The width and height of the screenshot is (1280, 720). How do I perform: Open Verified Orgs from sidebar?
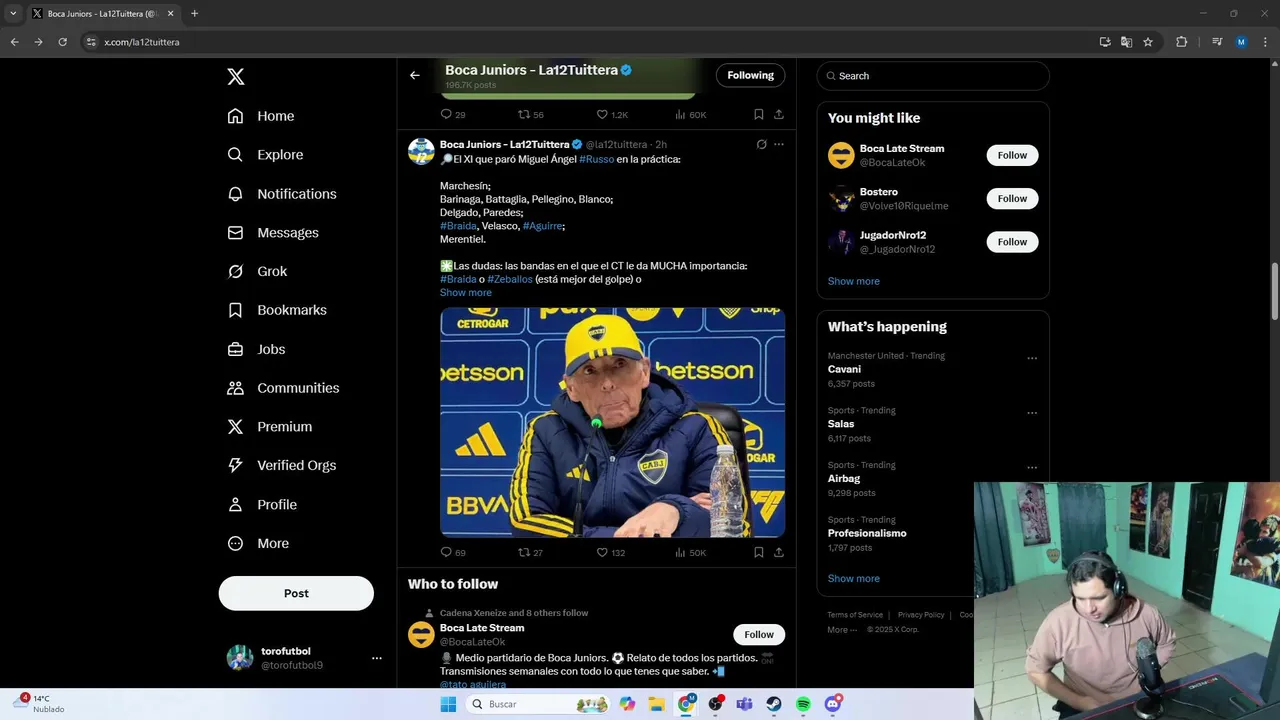pos(281,465)
